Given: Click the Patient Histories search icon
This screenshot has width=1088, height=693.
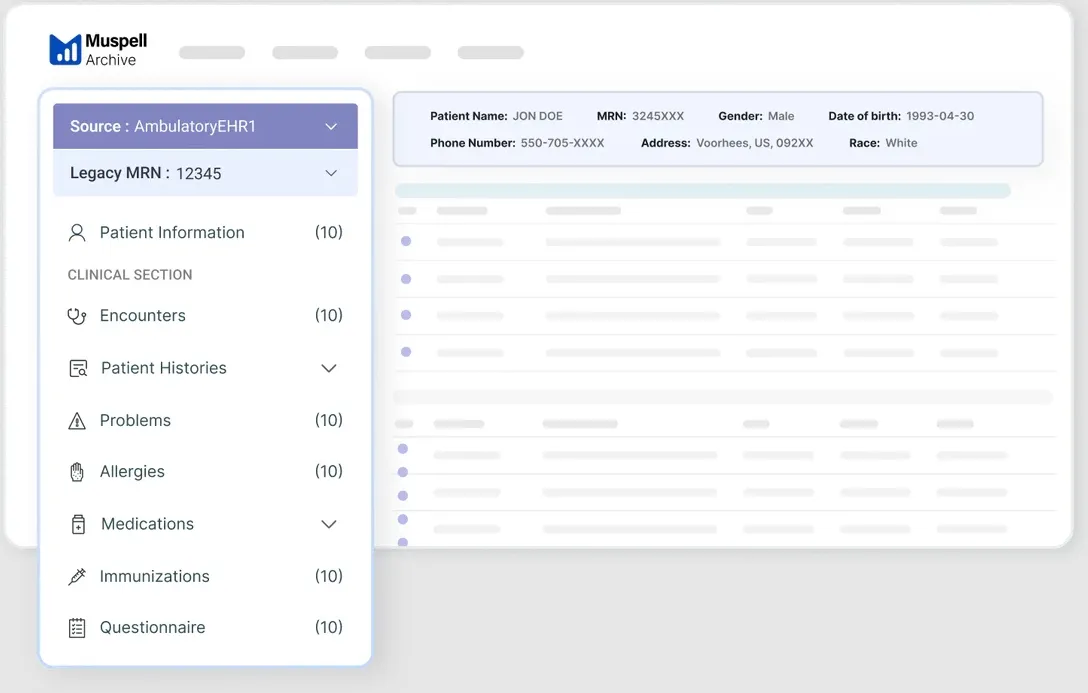Looking at the screenshot, I should click(x=78, y=369).
